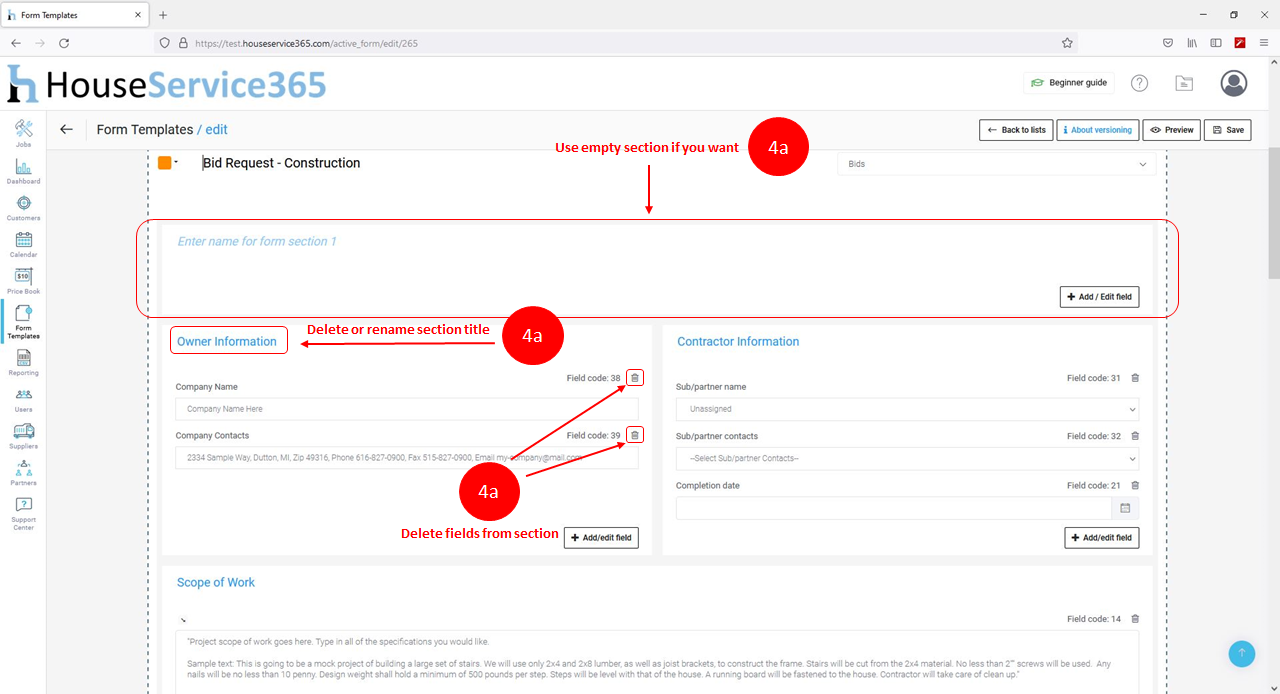Open the Select Sub/partner Contacts dropdown
The width and height of the screenshot is (1280, 694).
pos(907,458)
